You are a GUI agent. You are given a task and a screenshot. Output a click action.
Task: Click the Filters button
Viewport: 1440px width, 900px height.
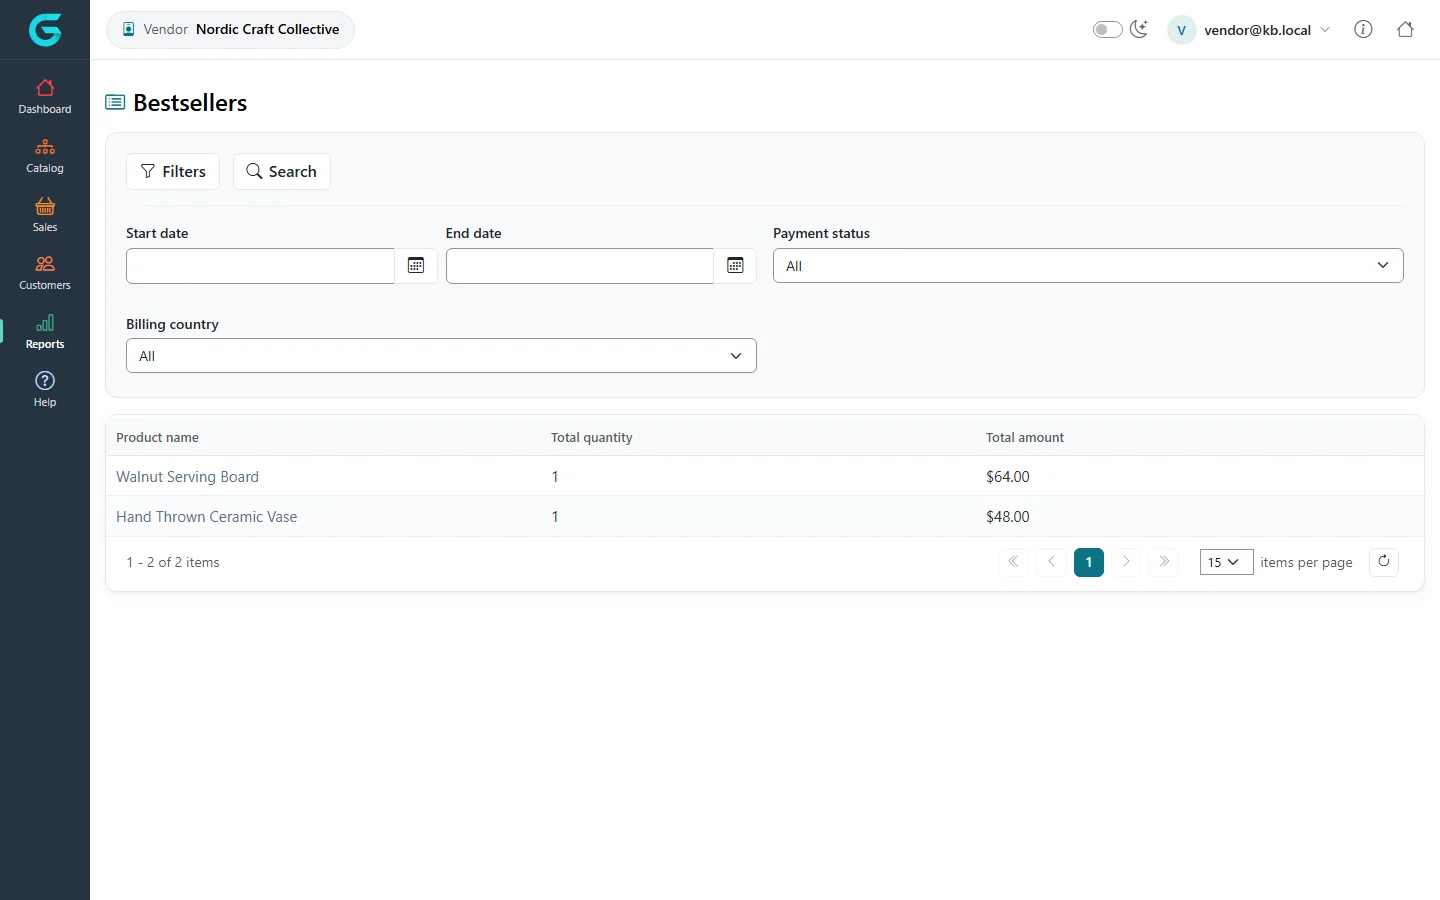point(173,171)
